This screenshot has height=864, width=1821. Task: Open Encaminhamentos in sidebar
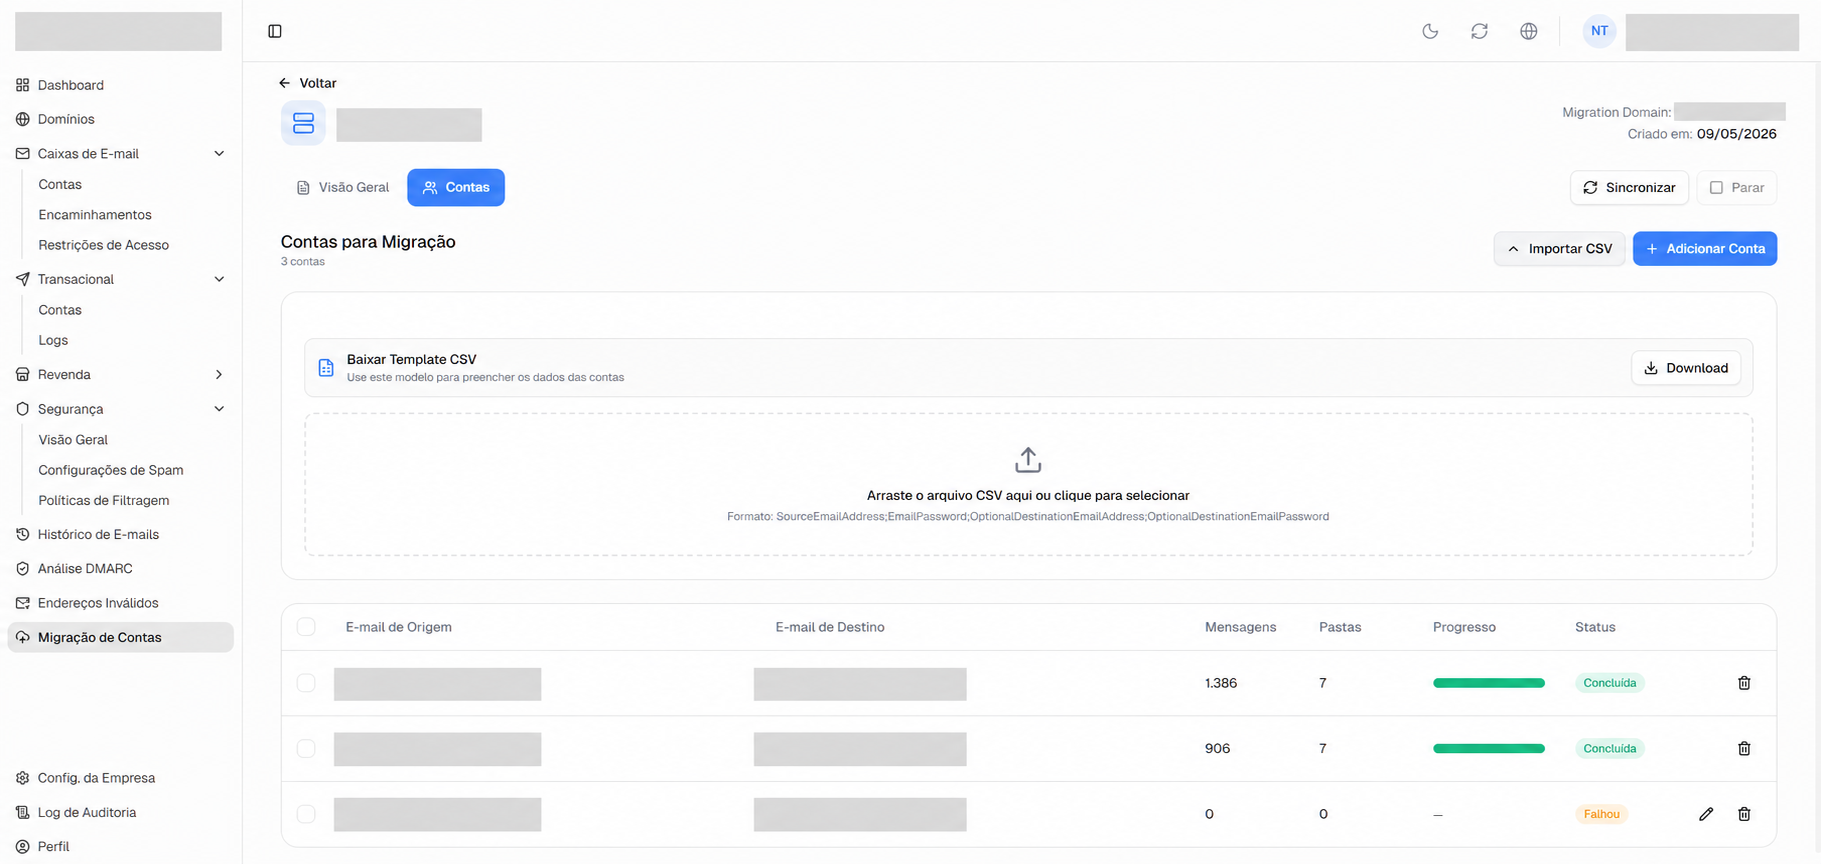point(95,214)
